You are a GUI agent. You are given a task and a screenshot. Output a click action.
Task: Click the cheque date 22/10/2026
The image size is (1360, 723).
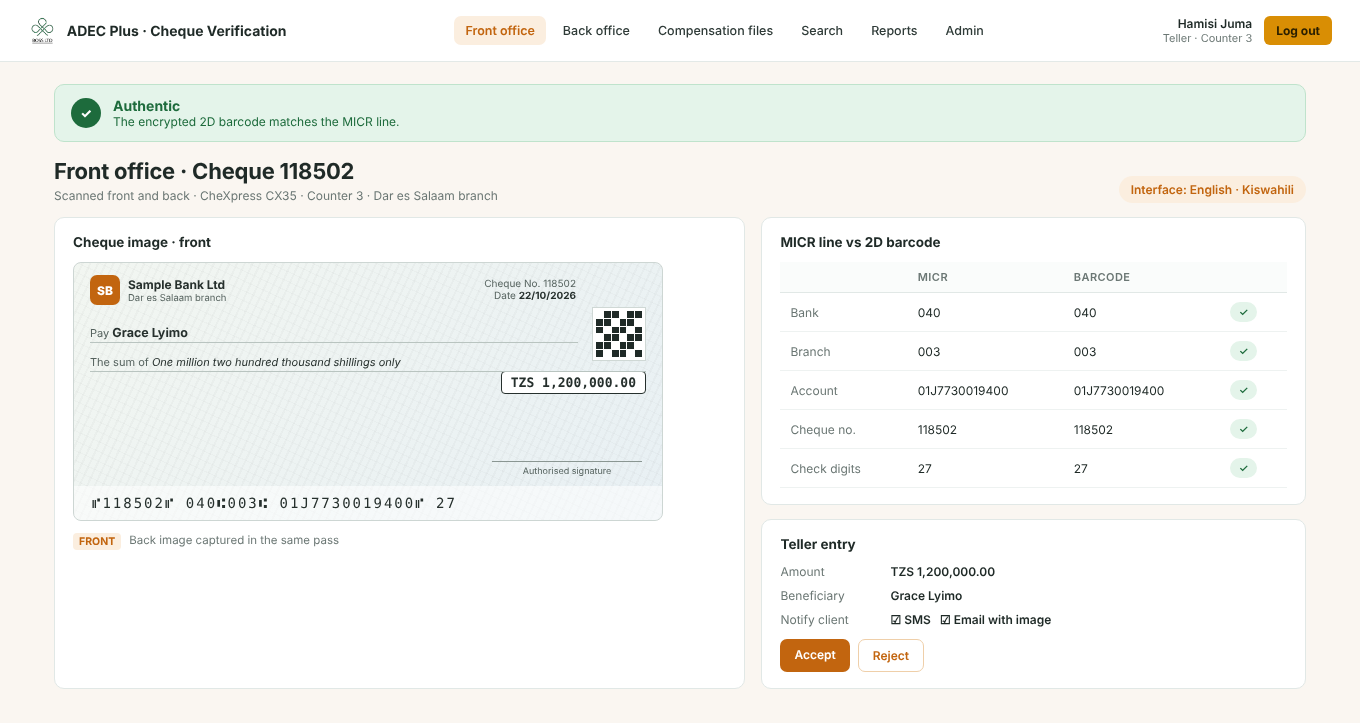[547, 296]
